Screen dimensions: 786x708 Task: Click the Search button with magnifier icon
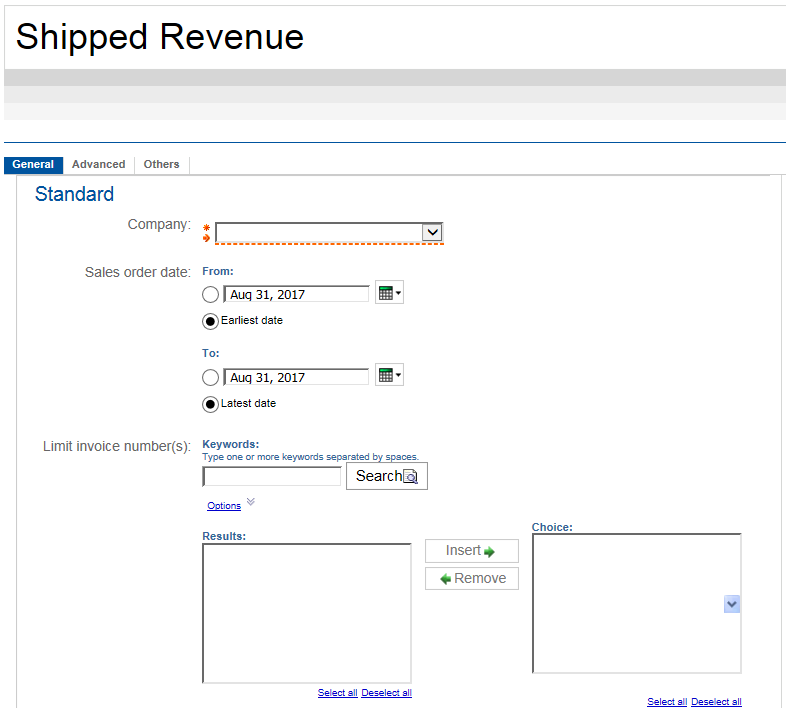386,476
